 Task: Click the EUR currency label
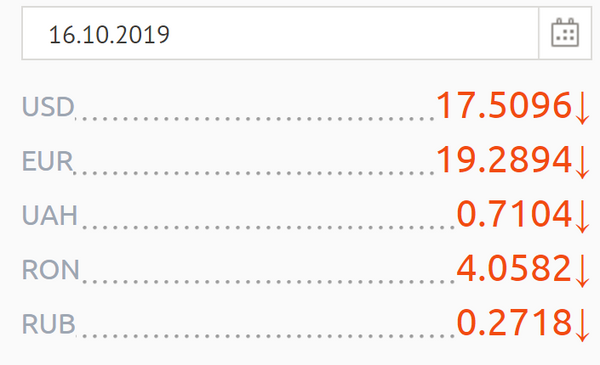click(47, 161)
